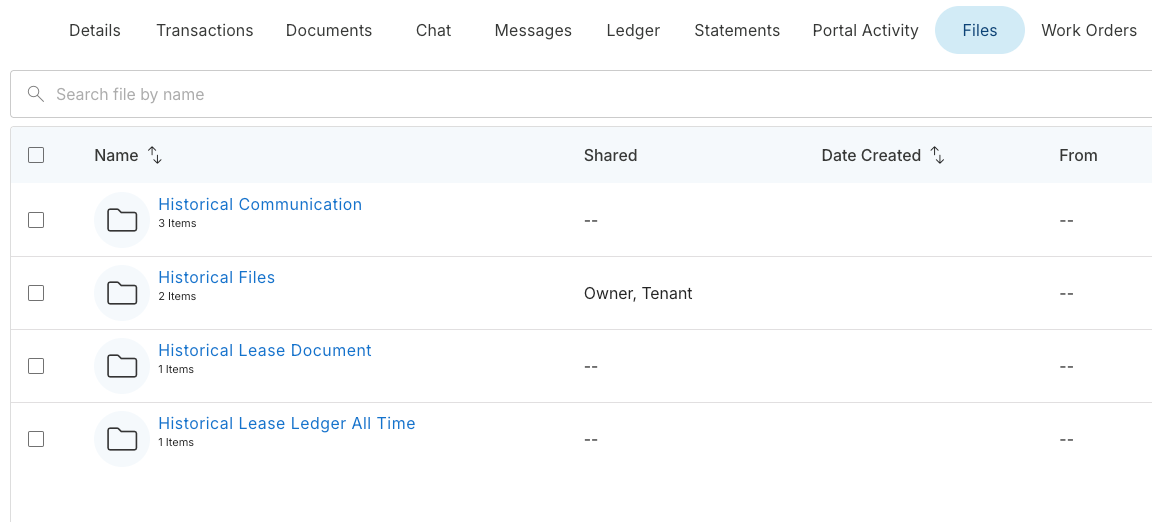1152x522 pixels.
Task: Open the Ledger tab
Action: click(633, 30)
